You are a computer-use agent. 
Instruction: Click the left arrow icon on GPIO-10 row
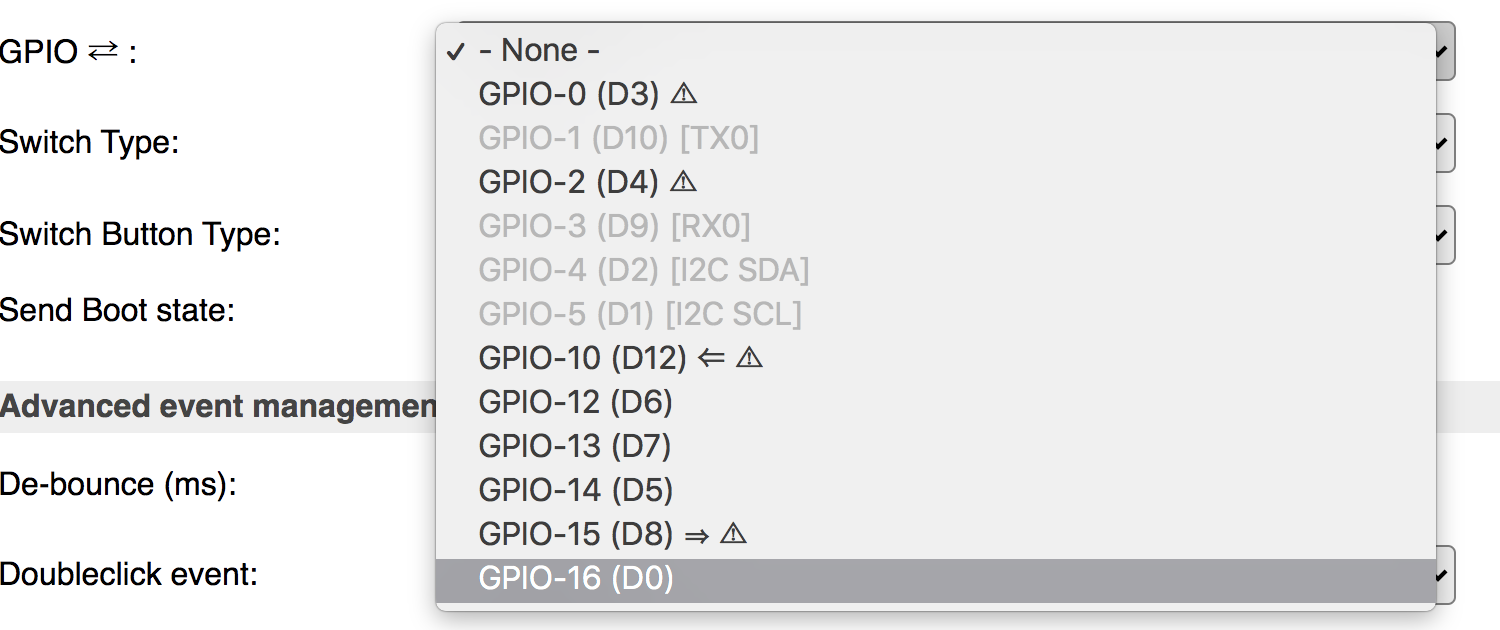click(711, 358)
